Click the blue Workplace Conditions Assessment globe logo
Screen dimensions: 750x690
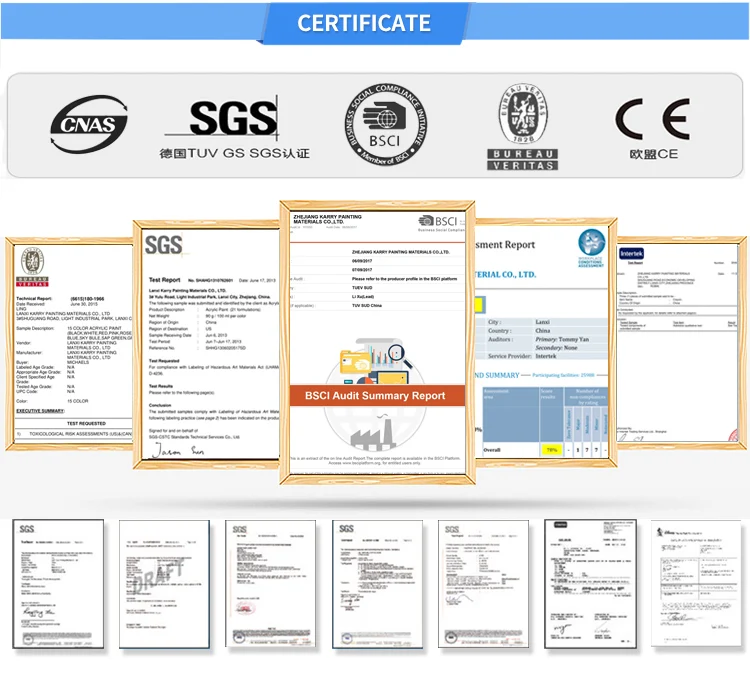(591, 247)
